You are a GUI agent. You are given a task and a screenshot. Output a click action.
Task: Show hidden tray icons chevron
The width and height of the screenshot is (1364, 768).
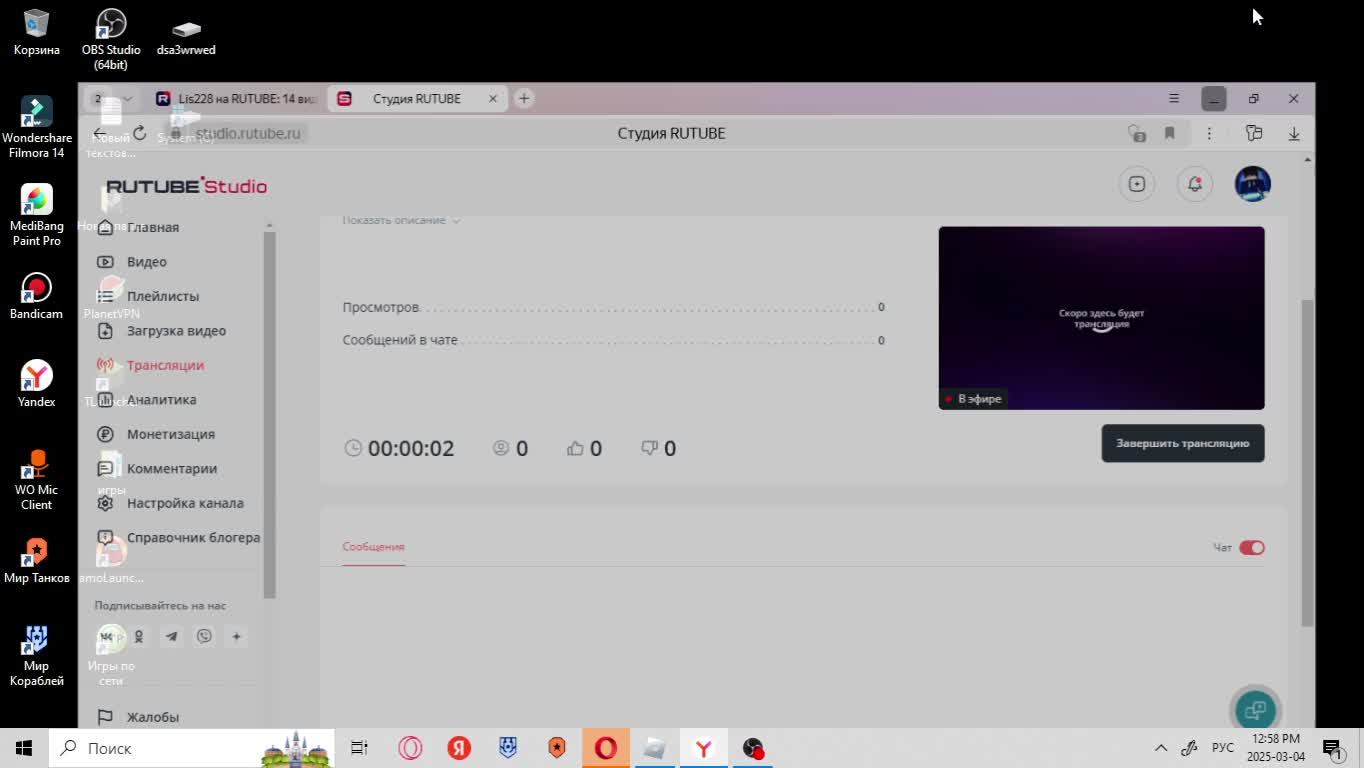[x=1160, y=748]
